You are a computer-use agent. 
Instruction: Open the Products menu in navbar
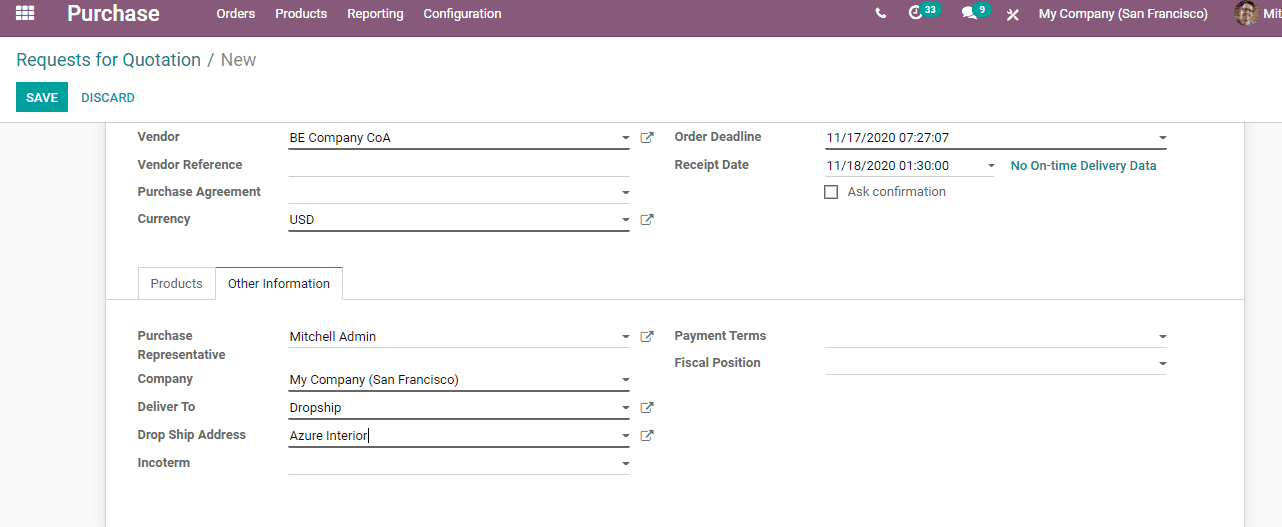pos(301,14)
